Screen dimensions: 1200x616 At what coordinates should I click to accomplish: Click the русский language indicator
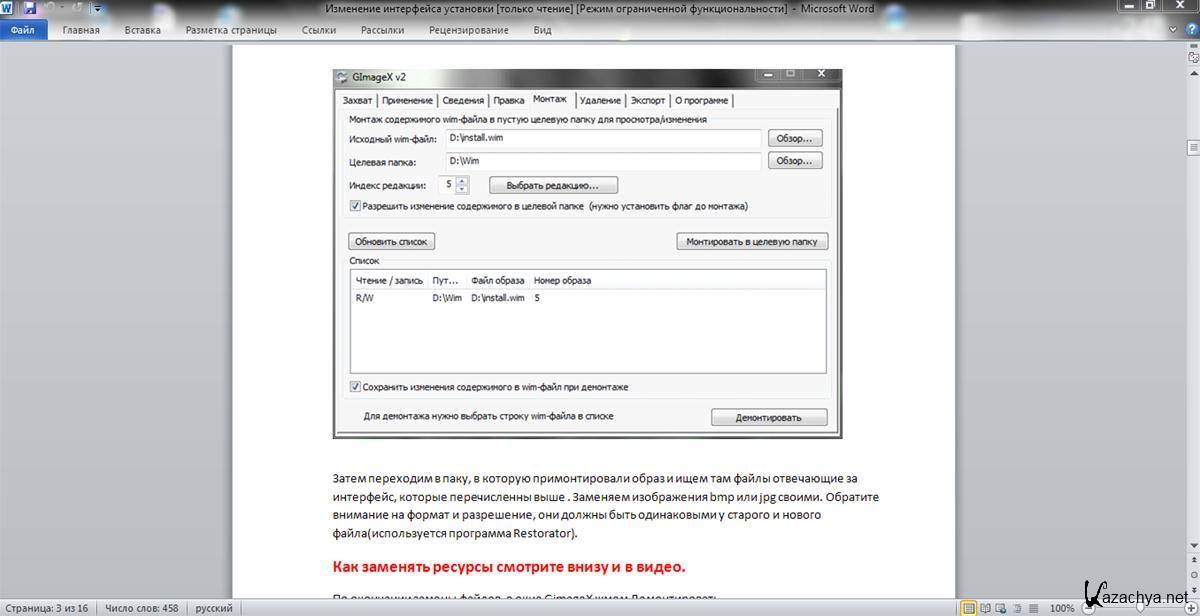pos(213,608)
